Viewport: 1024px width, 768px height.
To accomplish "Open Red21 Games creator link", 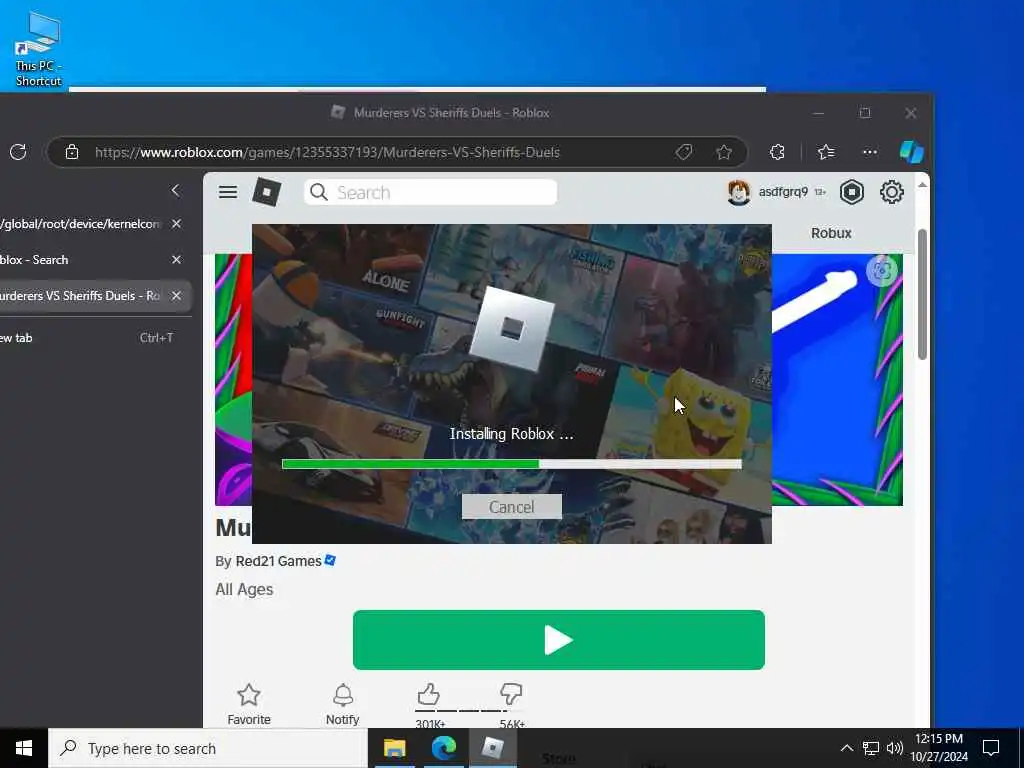I will (x=278, y=561).
